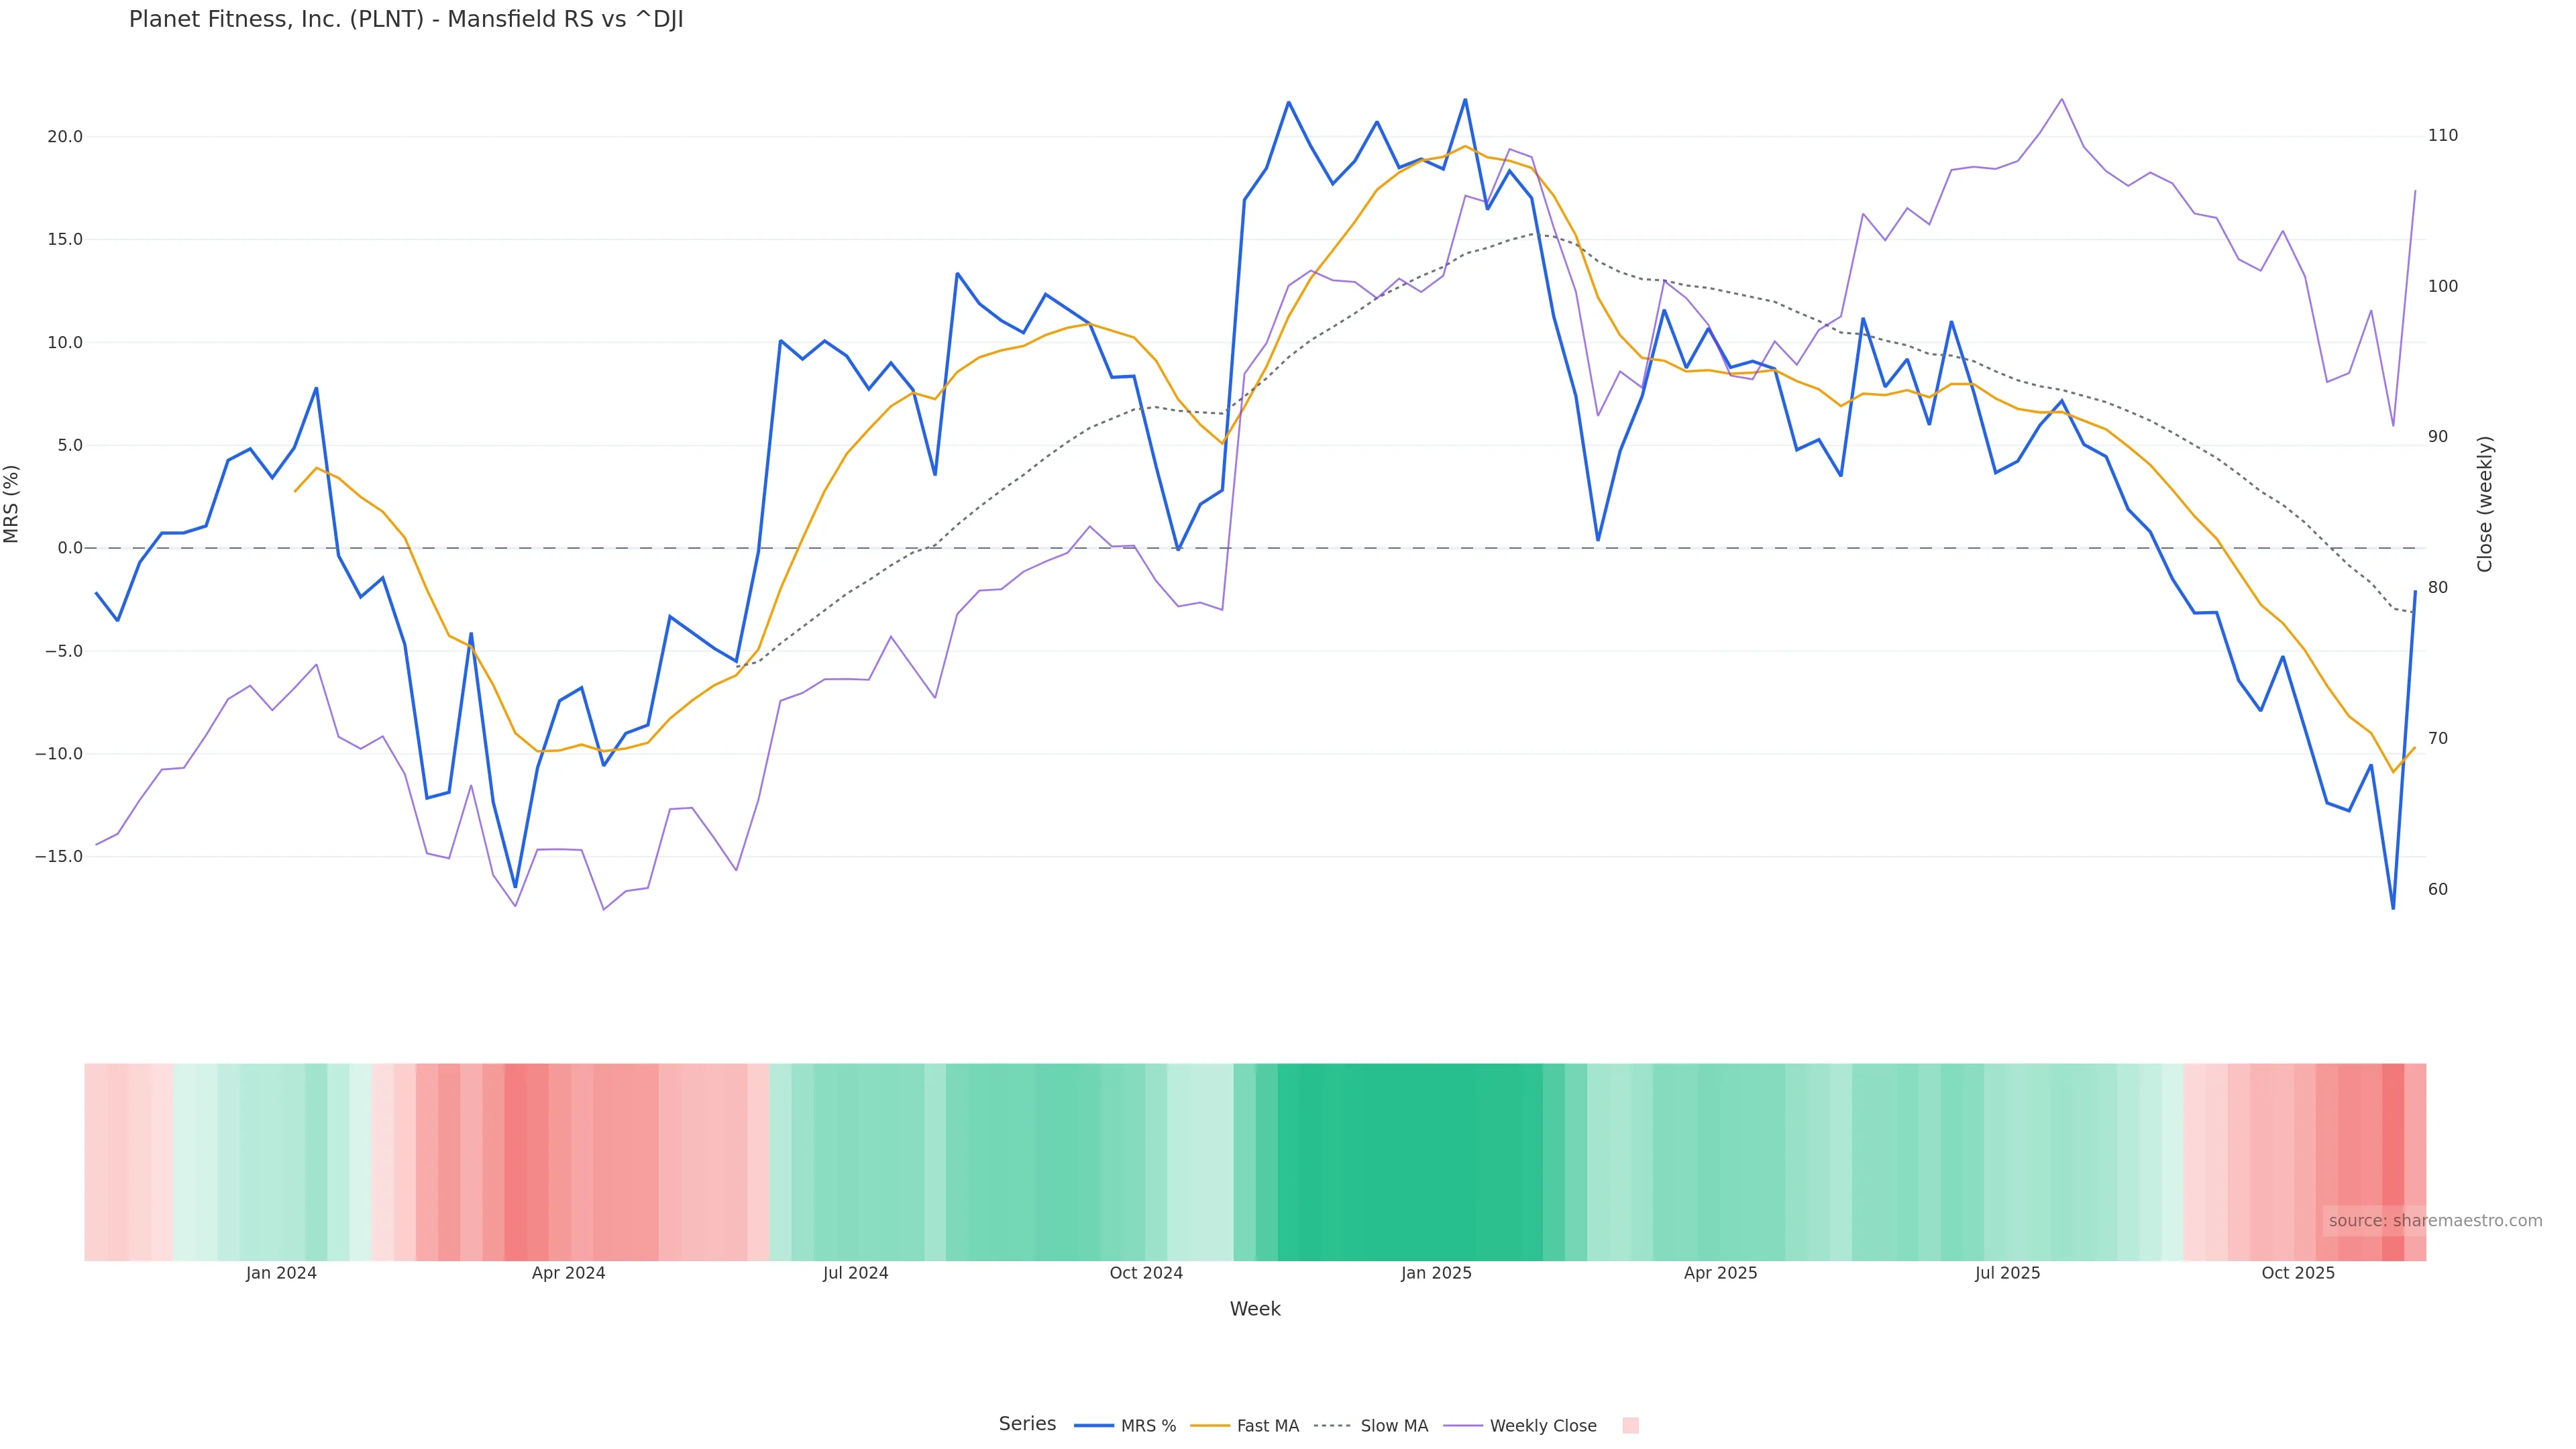Click the MRS (%) y-axis title
Viewport: 2576px width, 1449px height.
[12, 504]
